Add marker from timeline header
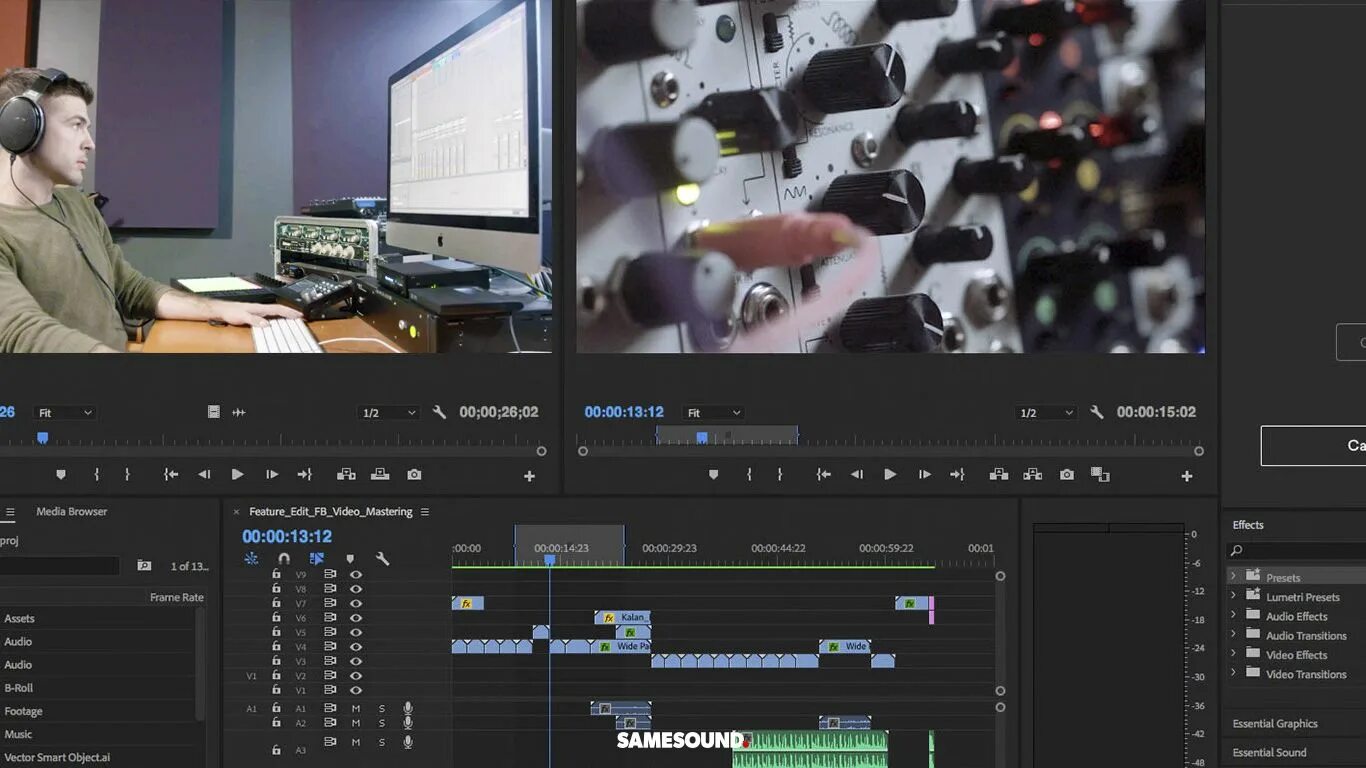 tap(349, 559)
